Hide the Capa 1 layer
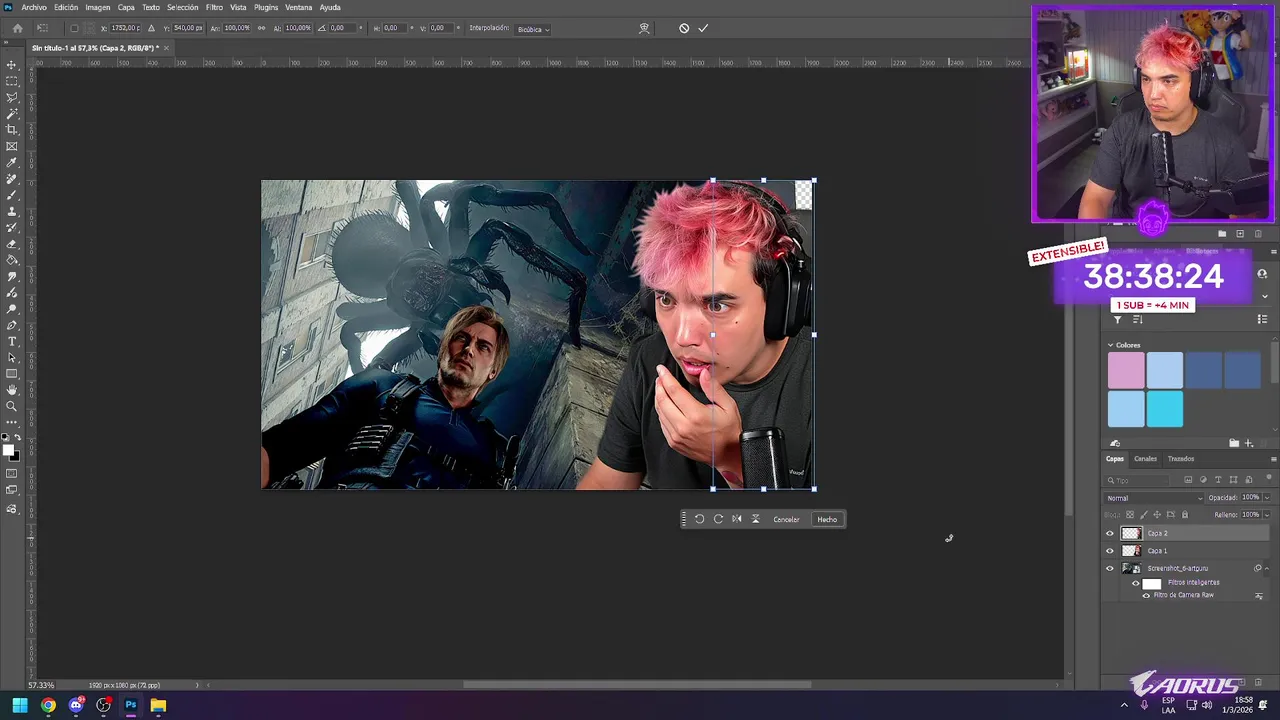 pos(1109,551)
